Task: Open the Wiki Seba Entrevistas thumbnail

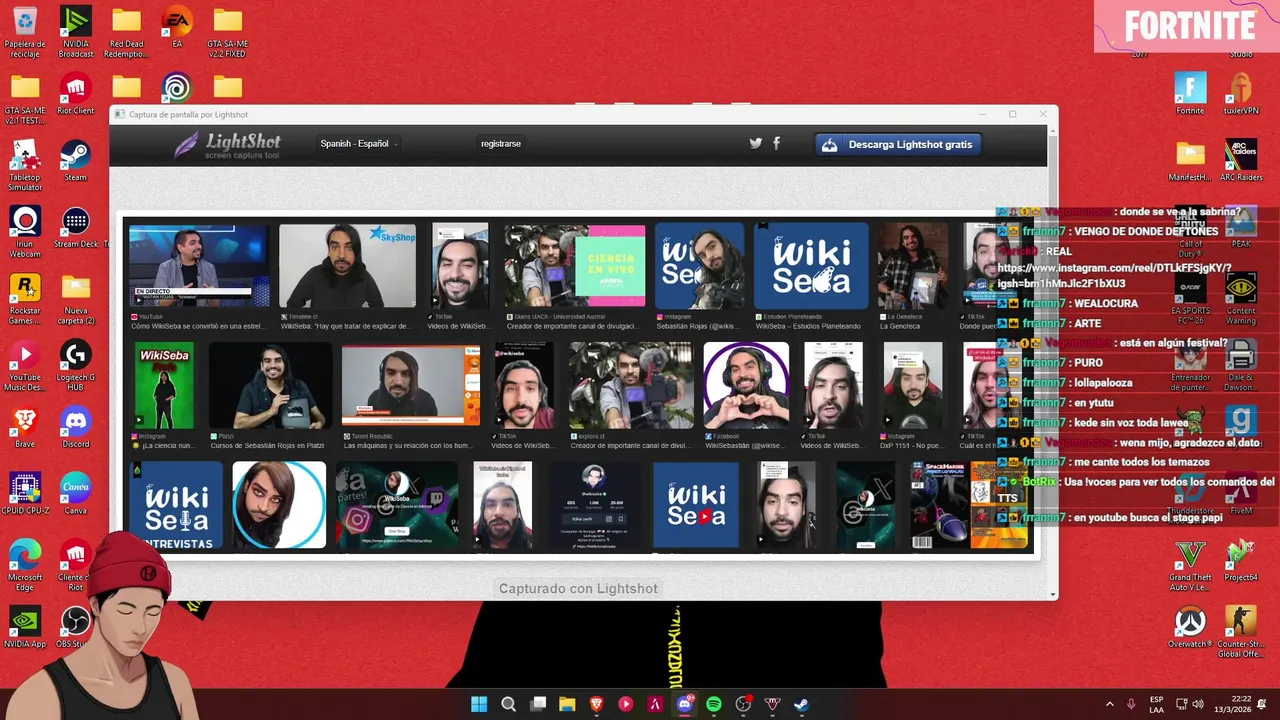Action: (x=176, y=505)
